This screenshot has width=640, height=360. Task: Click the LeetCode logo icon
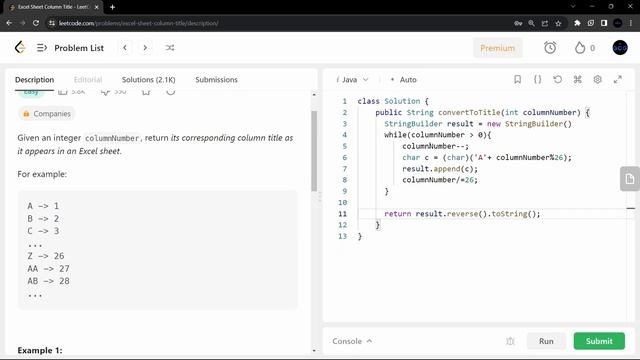click(20, 48)
